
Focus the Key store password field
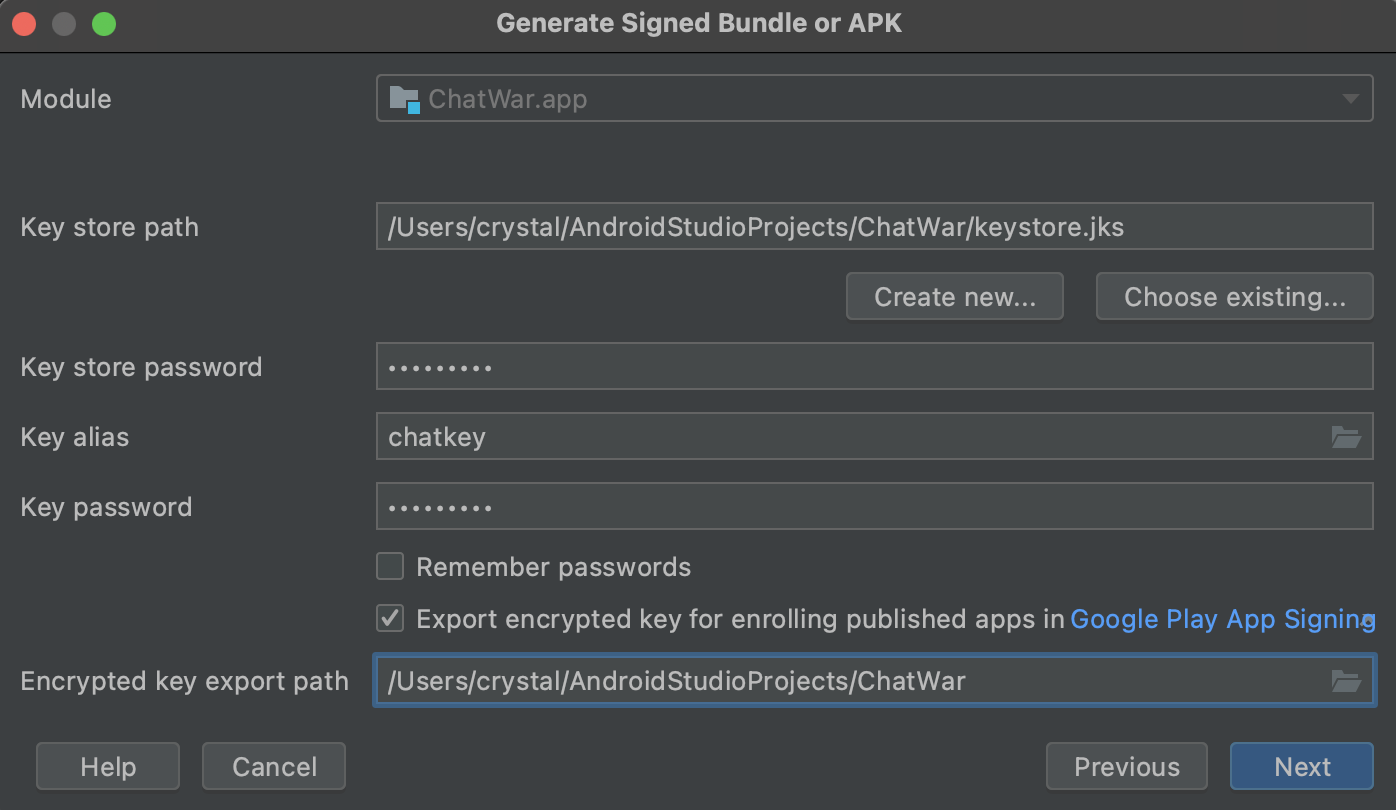point(875,367)
